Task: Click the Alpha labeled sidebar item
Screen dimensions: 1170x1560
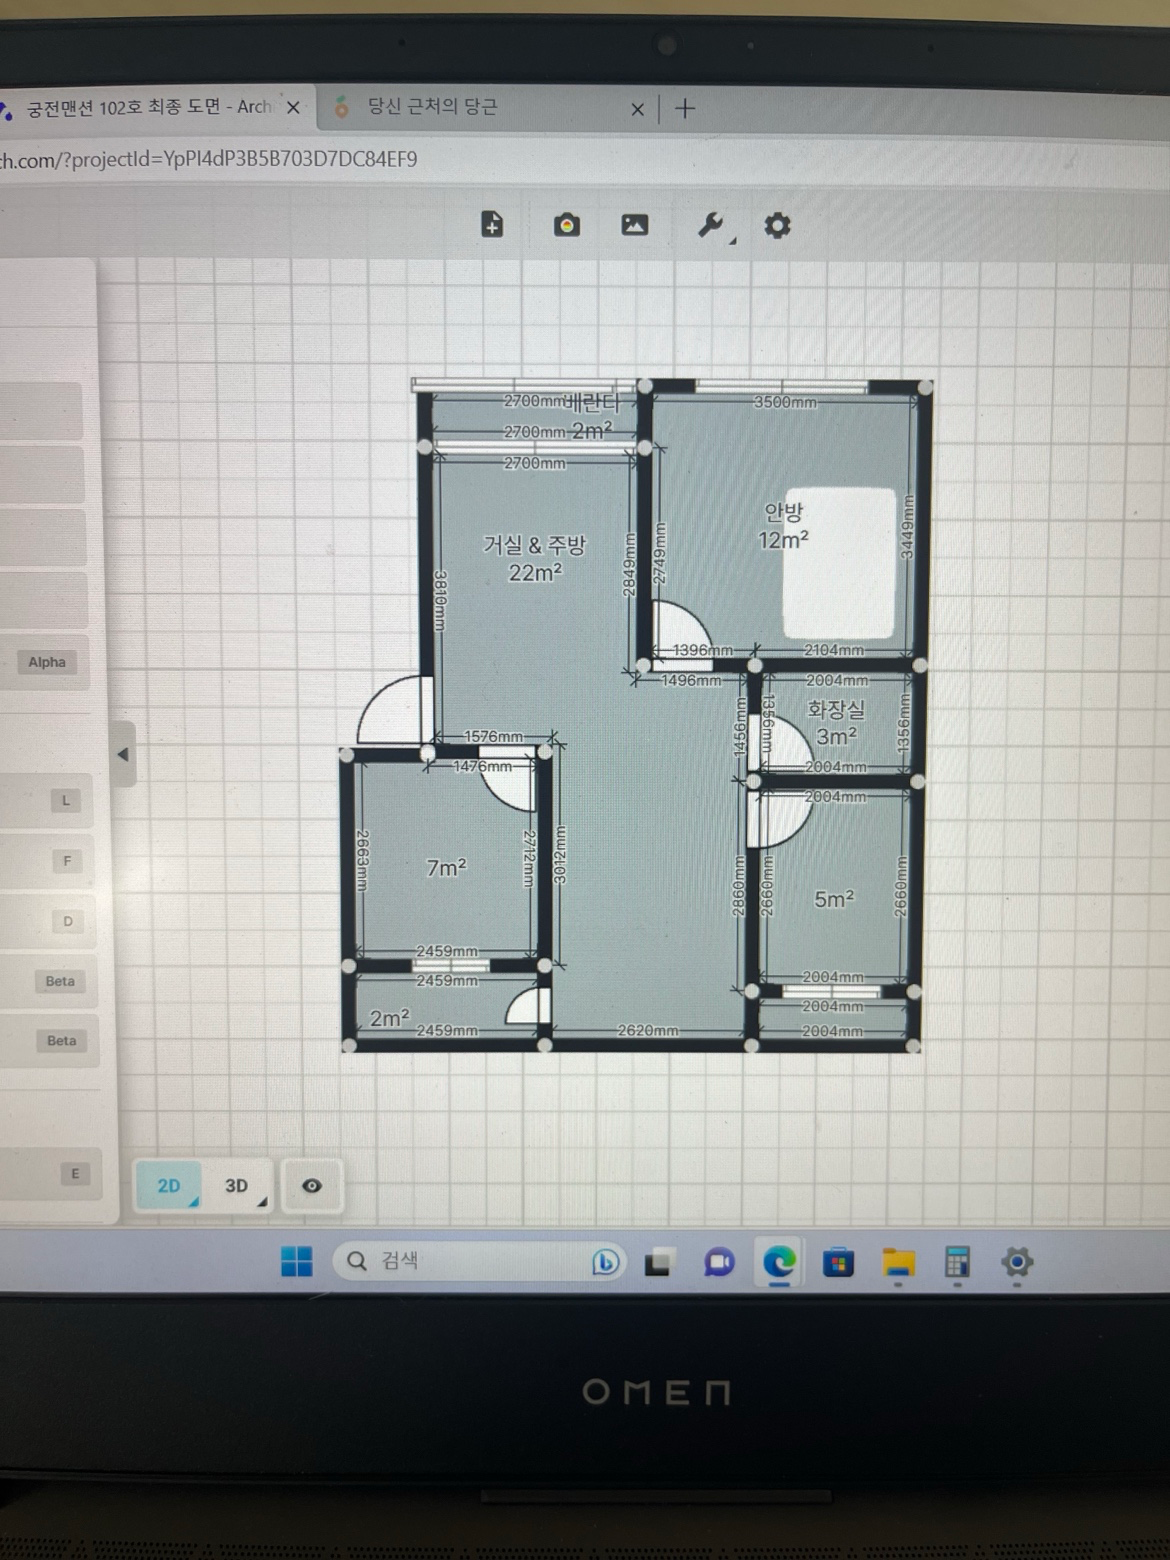Action: coord(47,662)
